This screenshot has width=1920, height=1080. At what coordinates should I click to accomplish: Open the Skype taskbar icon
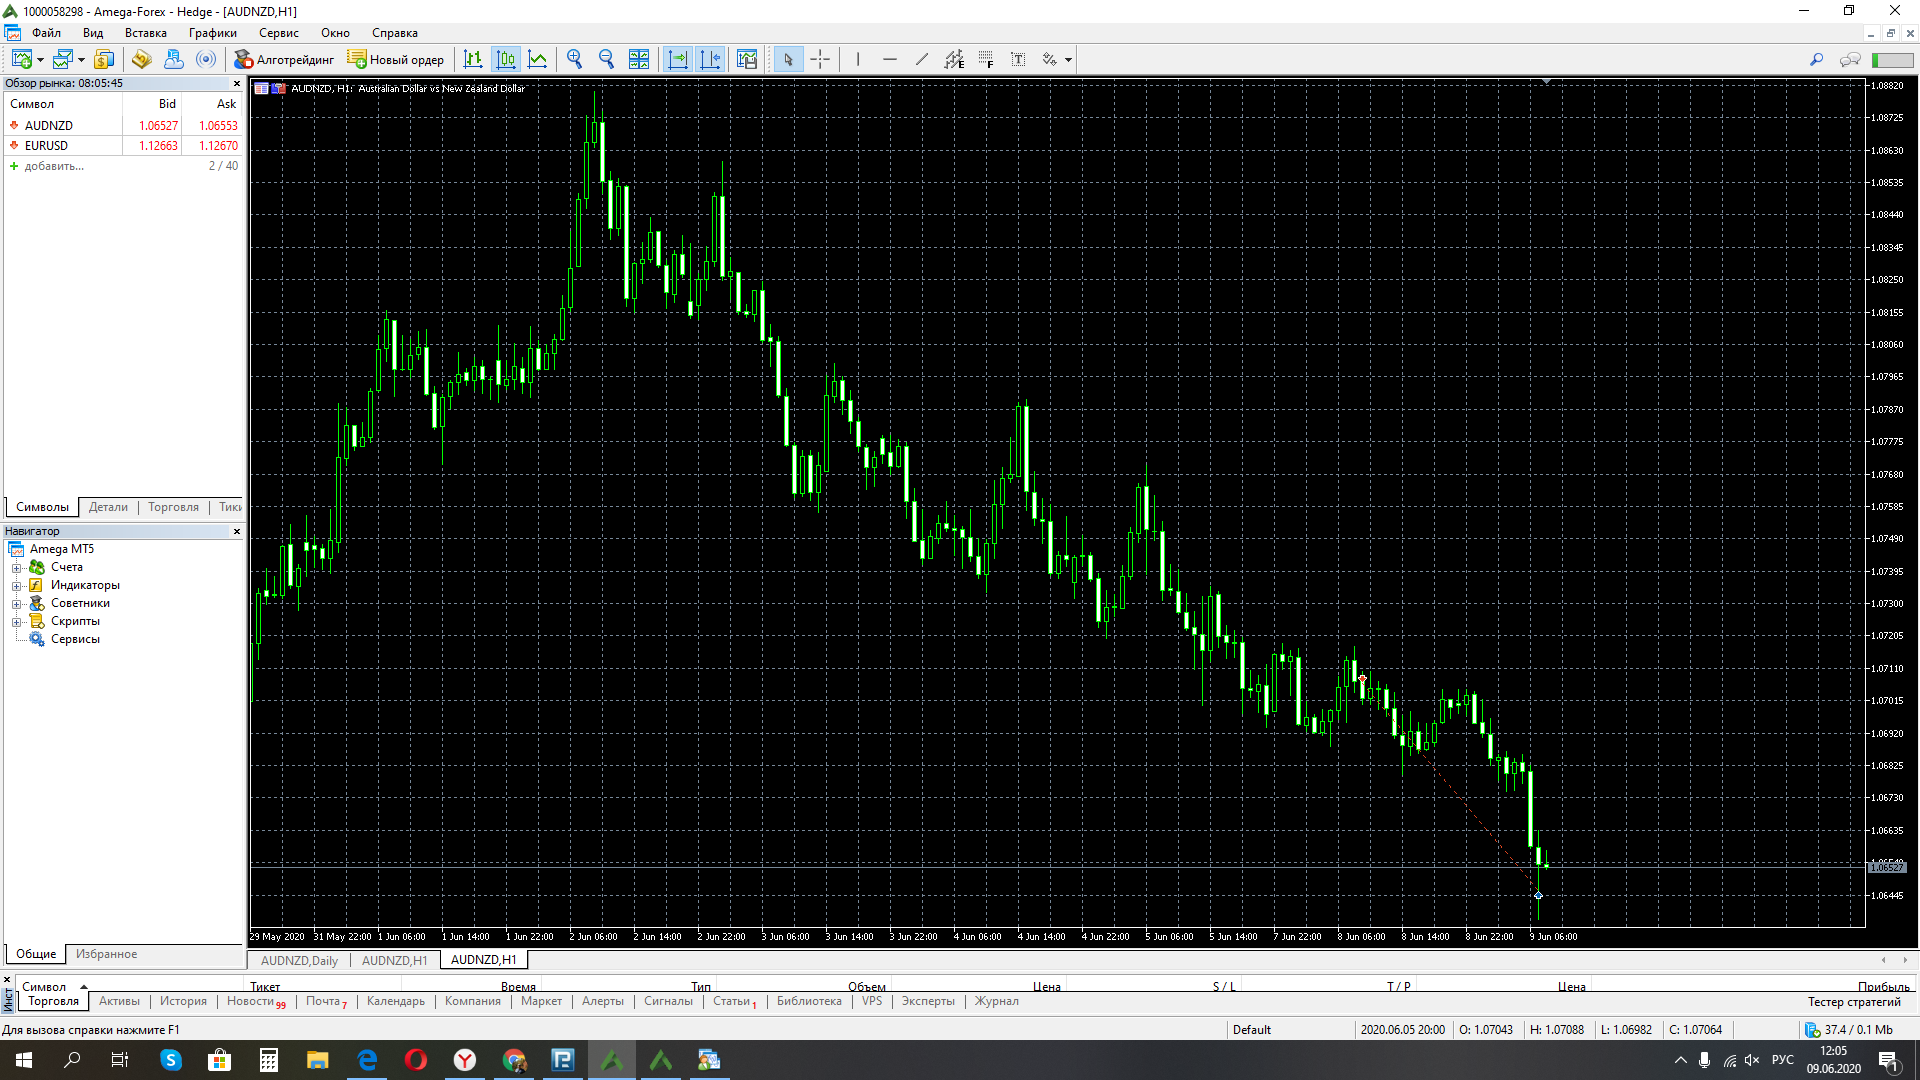(171, 1060)
